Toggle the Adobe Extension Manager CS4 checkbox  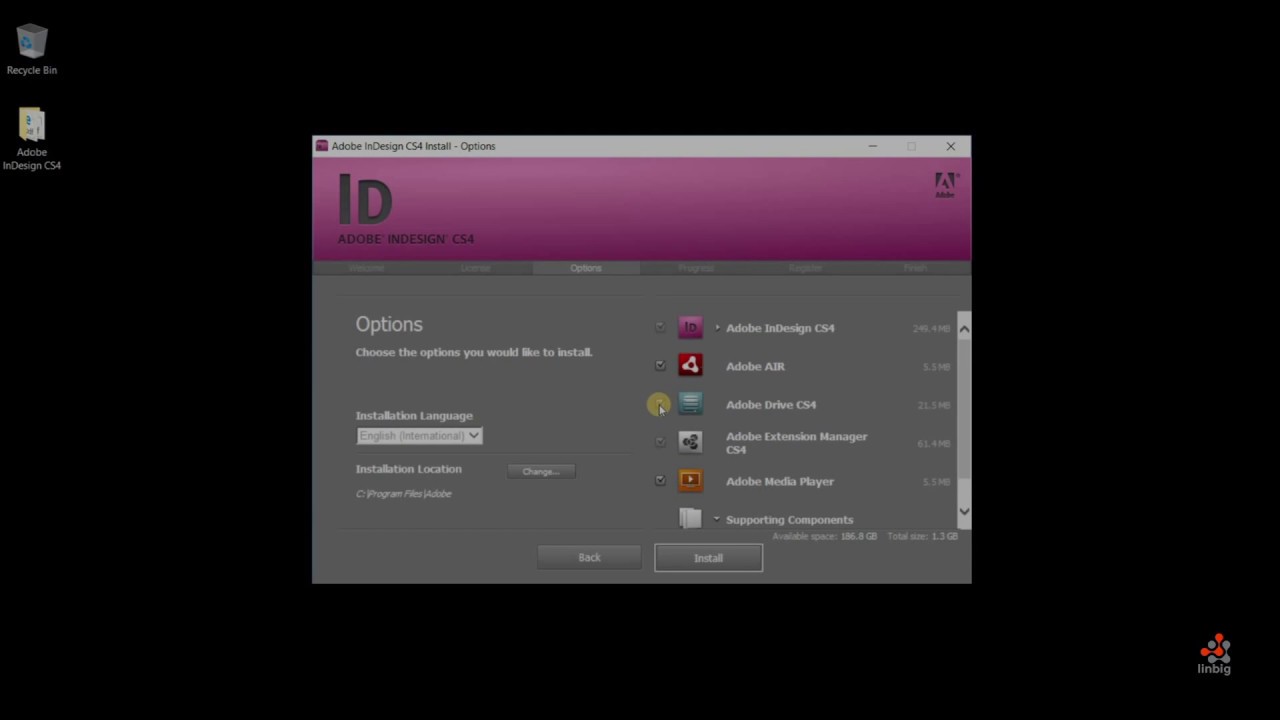pos(660,442)
